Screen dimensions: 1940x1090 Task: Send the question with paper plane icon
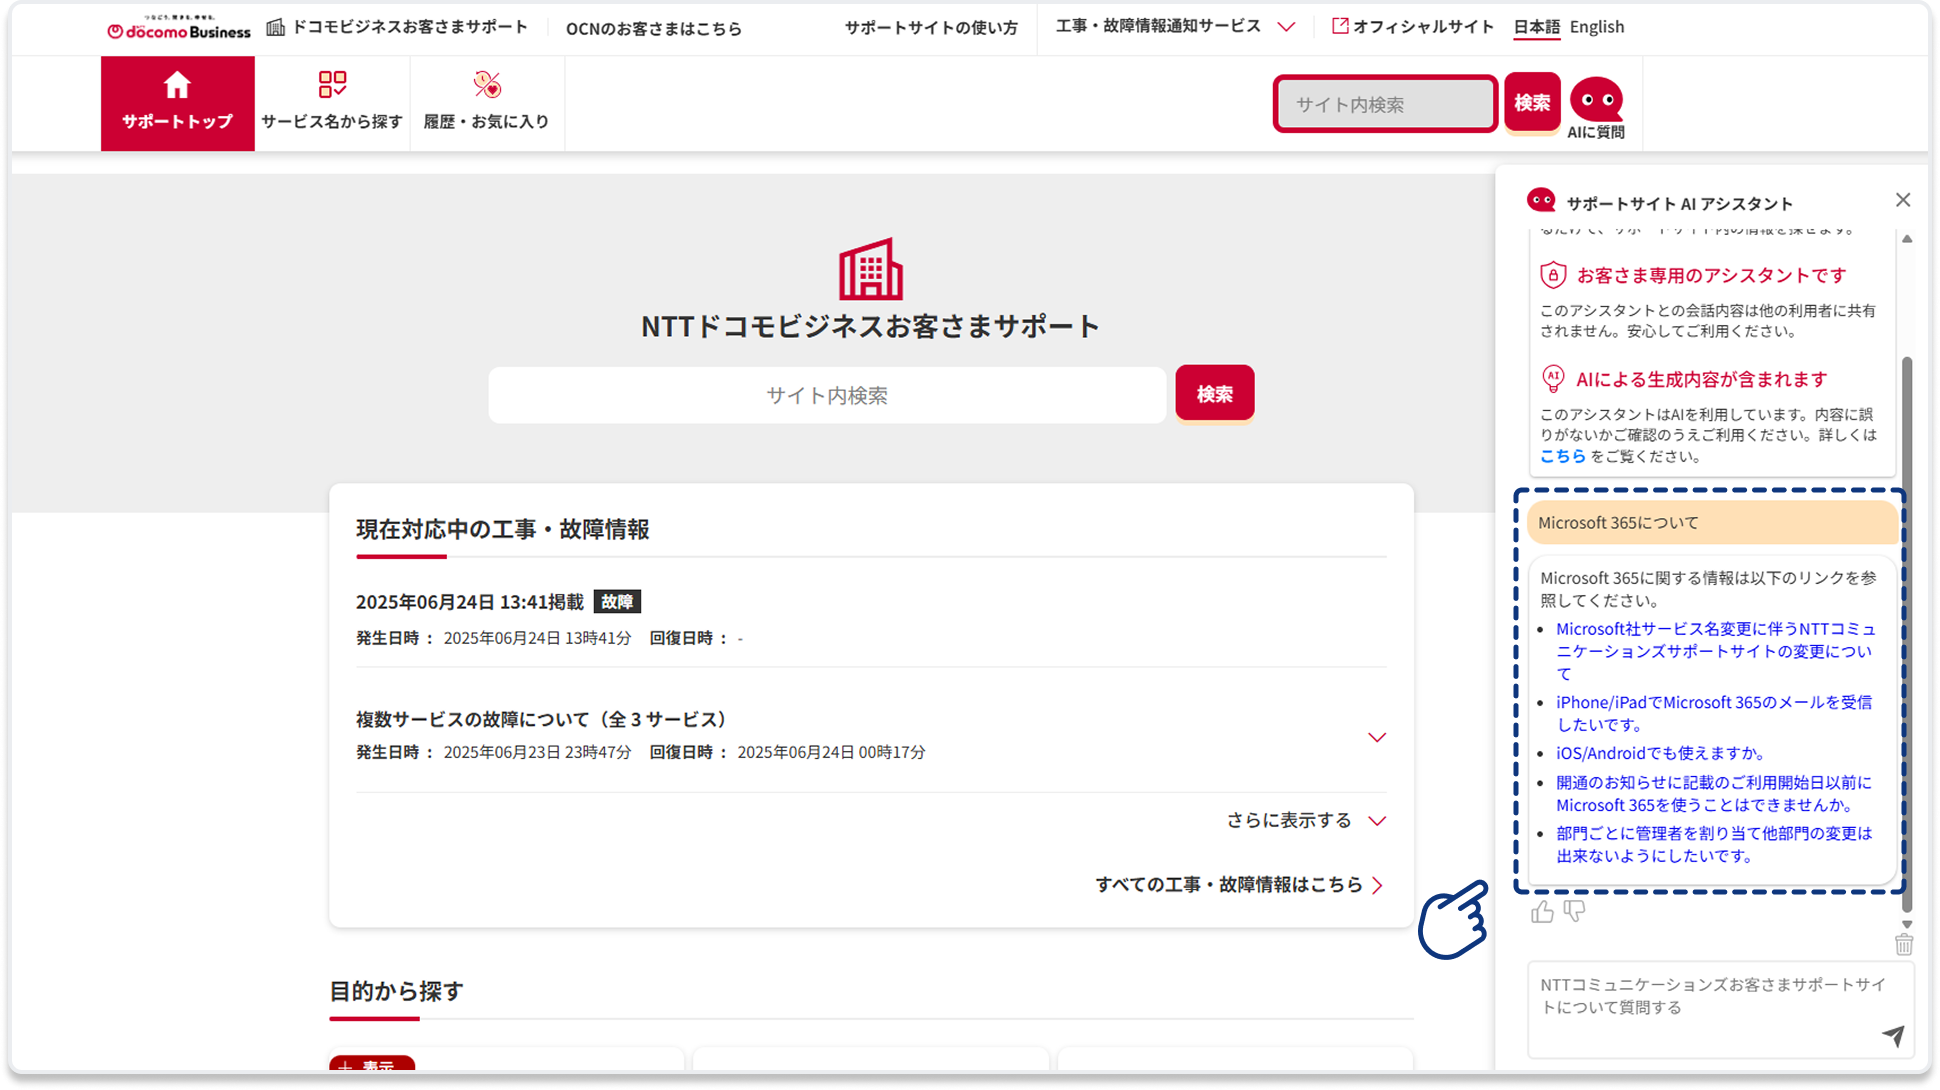tap(1892, 1036)
